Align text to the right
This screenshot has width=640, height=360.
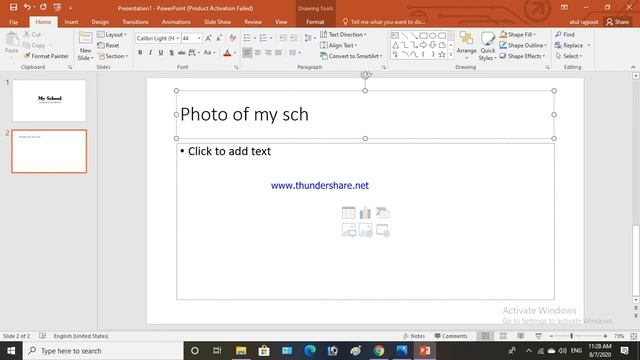coord(268,53)
